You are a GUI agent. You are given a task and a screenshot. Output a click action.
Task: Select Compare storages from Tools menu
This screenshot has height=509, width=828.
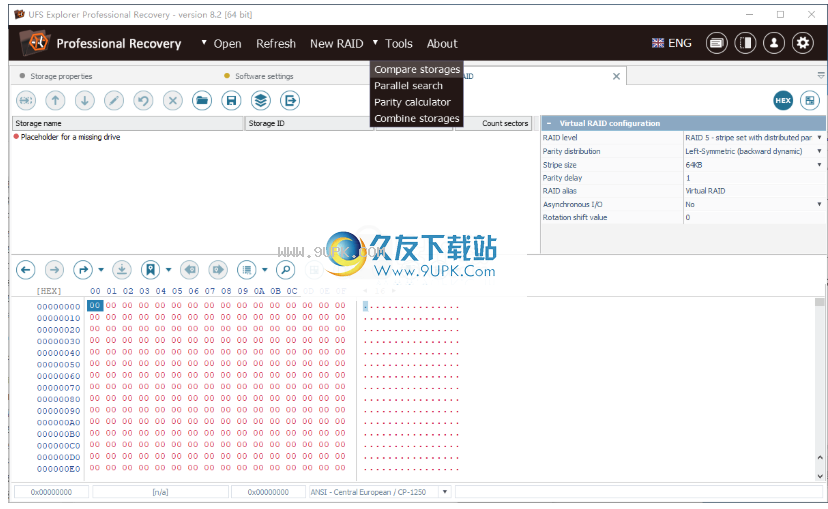[x=417, y=69]
